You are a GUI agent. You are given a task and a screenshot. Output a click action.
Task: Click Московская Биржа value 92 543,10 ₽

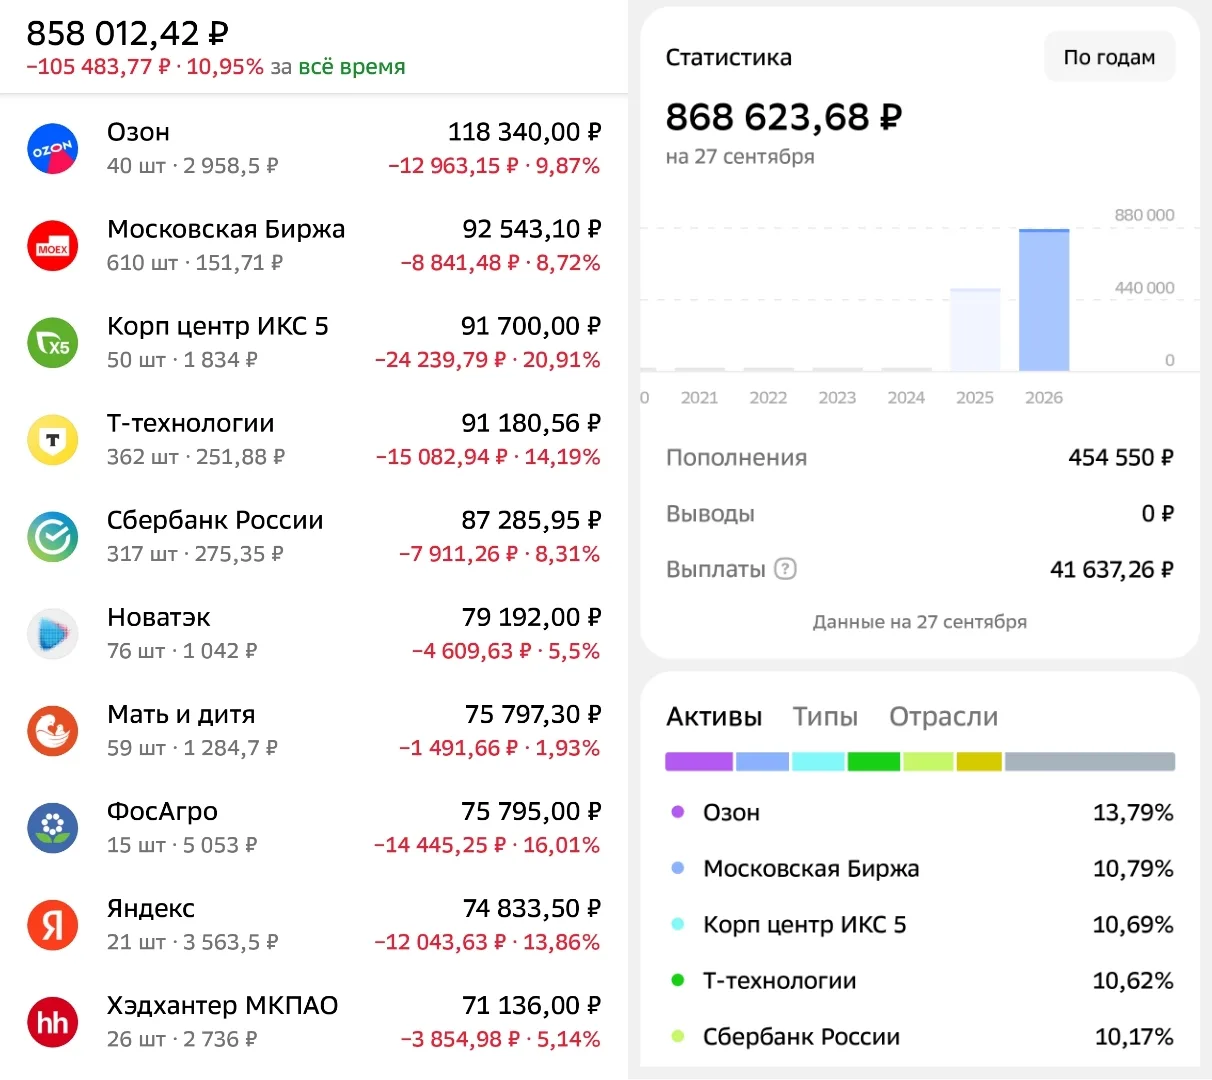[x=531, y=229]
